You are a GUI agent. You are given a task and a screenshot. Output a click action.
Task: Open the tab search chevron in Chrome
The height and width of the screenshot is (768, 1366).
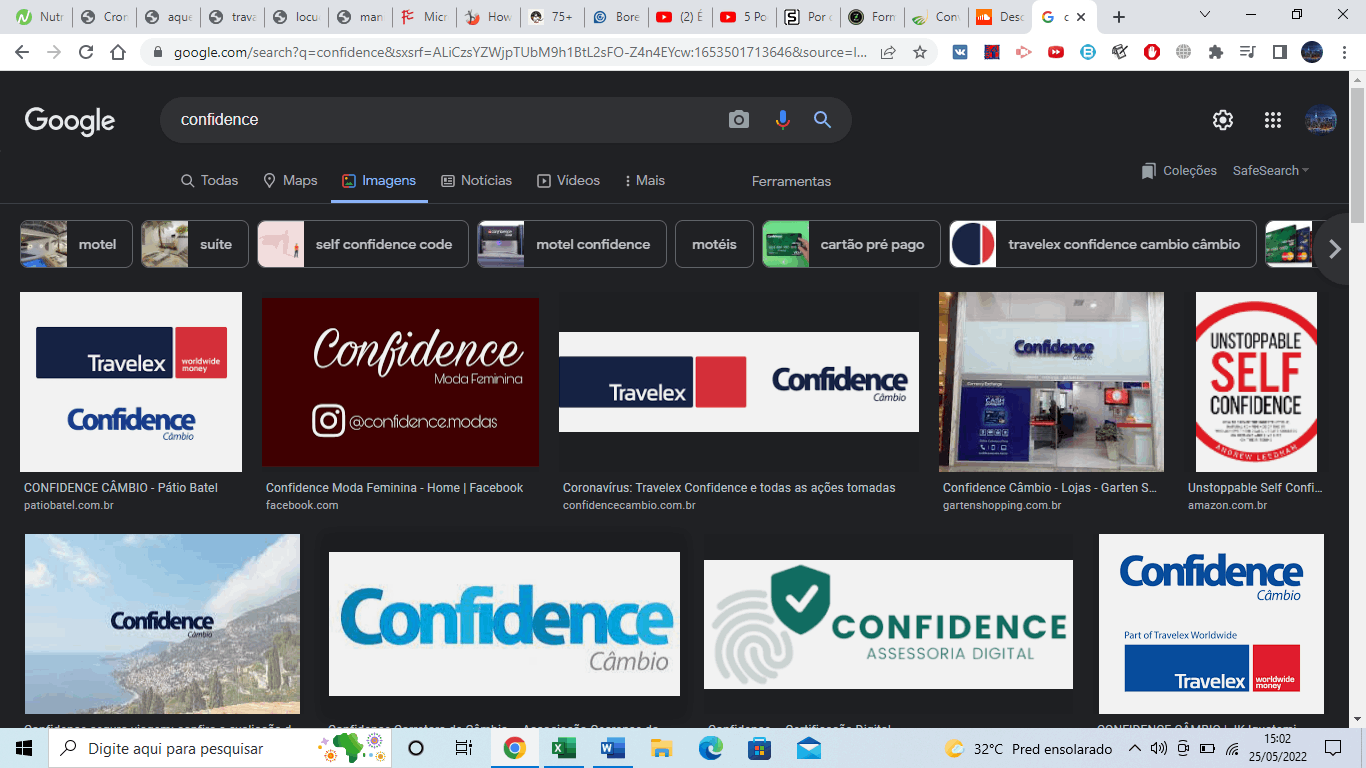tap(1205, 15)
